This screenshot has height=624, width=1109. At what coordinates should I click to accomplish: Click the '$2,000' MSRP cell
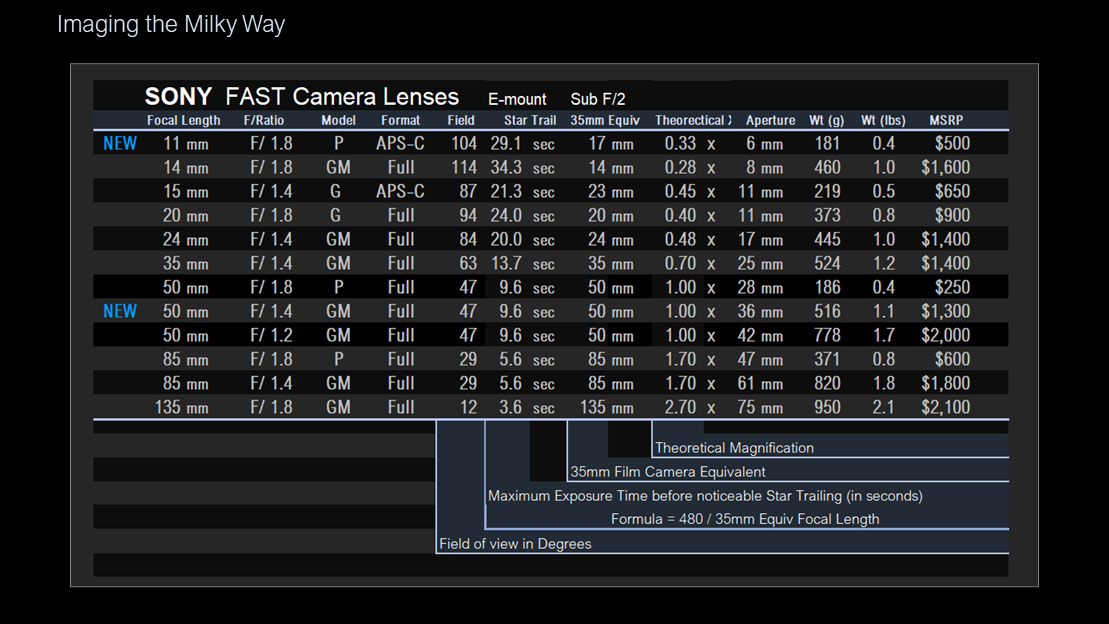946,335
